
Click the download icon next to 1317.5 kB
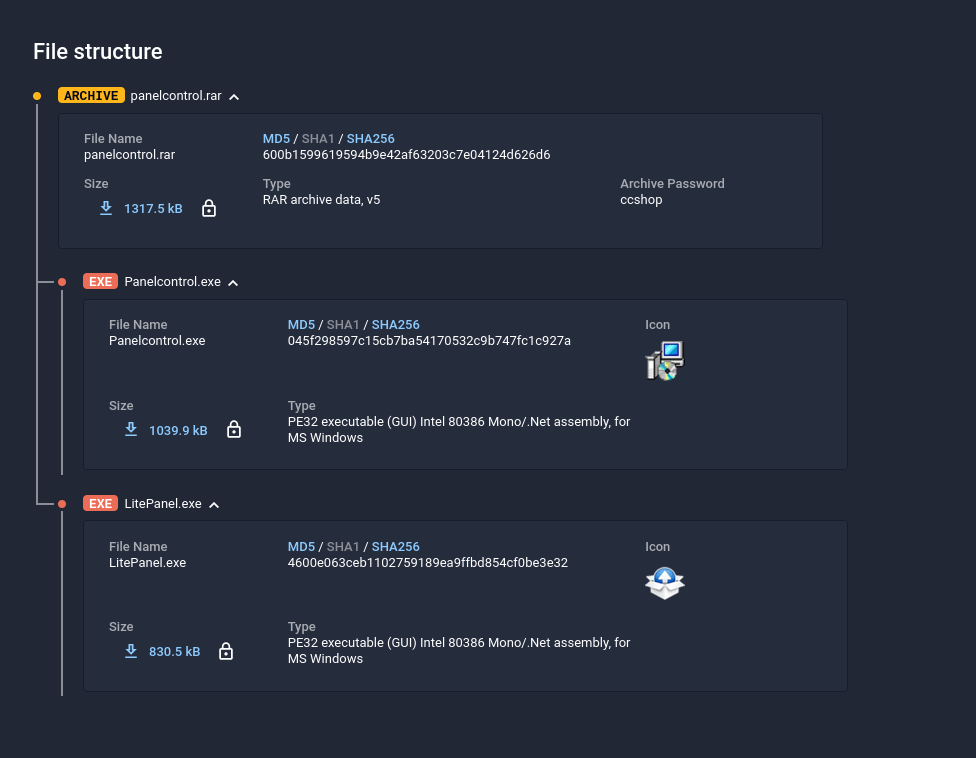tap(106, 208)
